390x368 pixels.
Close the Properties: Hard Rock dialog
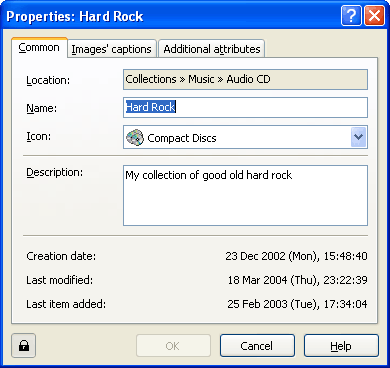[x=374, y=16]
